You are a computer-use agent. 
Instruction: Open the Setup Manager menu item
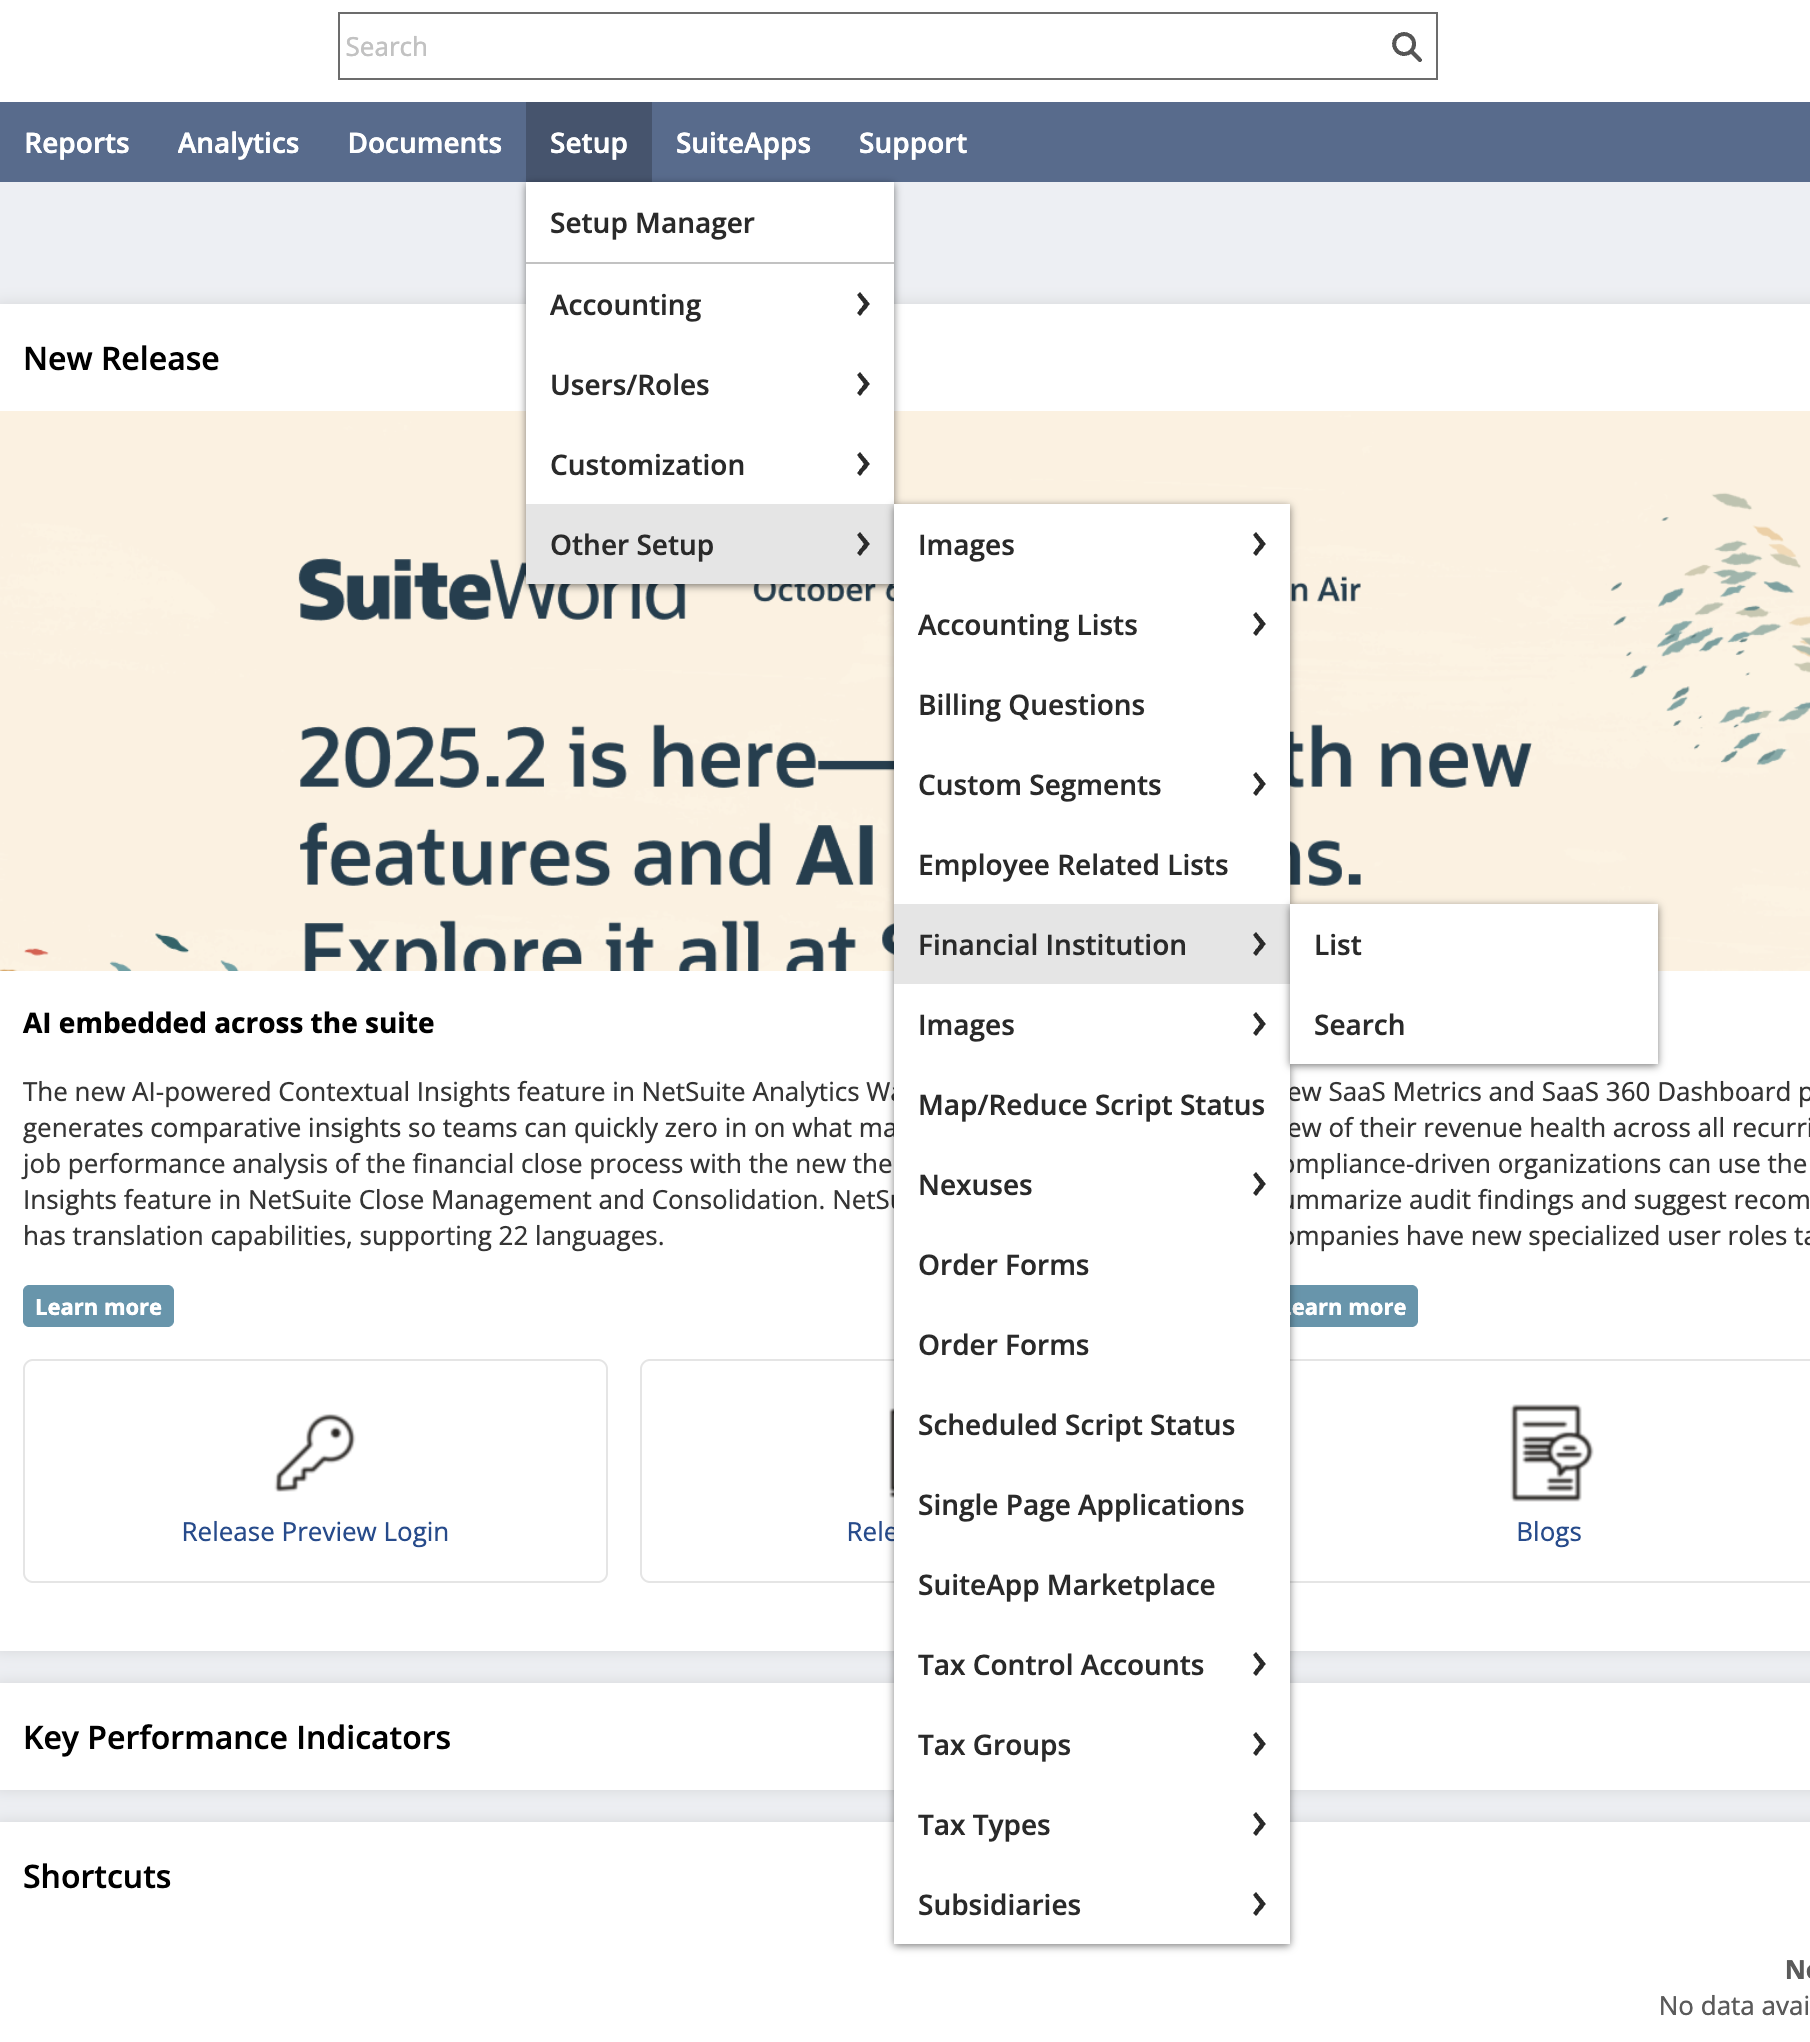pos(652,223)
